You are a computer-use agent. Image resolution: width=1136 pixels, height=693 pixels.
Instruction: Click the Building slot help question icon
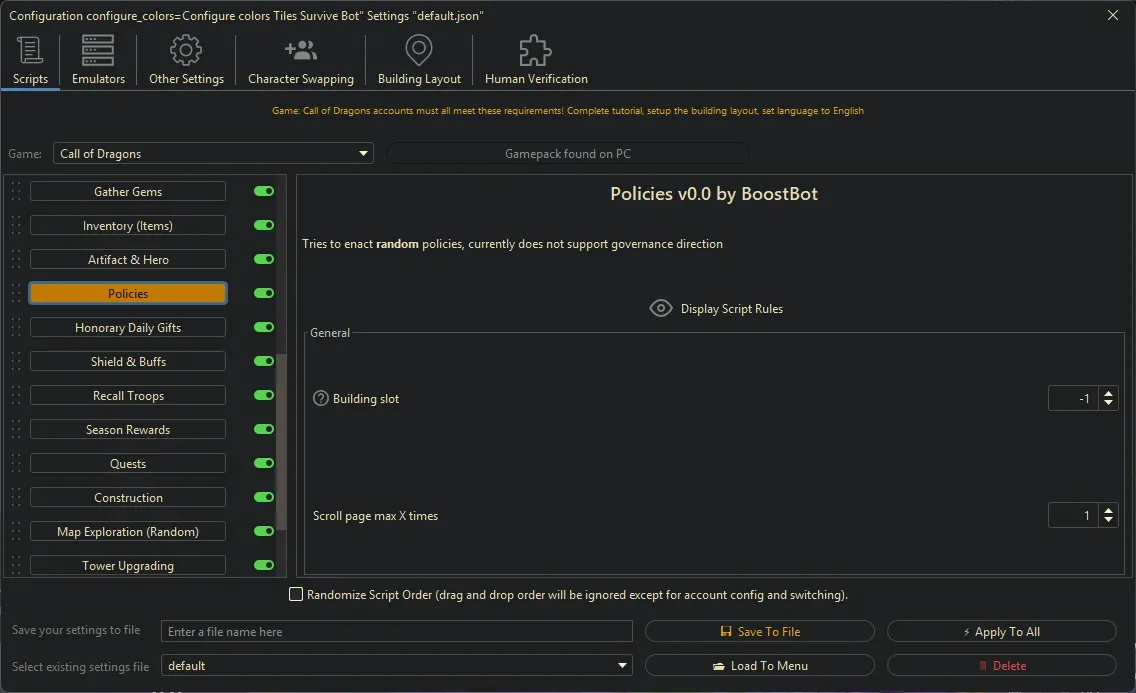(x=320, y=398)
